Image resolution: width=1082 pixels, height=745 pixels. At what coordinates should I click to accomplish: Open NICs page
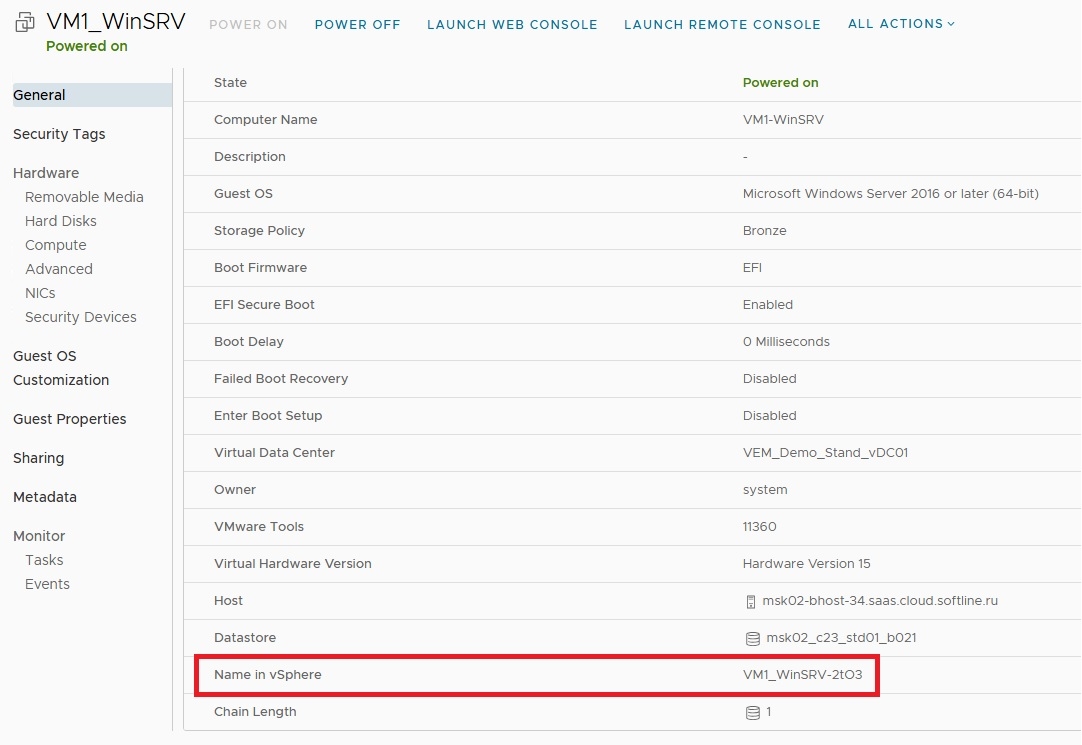click(x=40, y=293)
